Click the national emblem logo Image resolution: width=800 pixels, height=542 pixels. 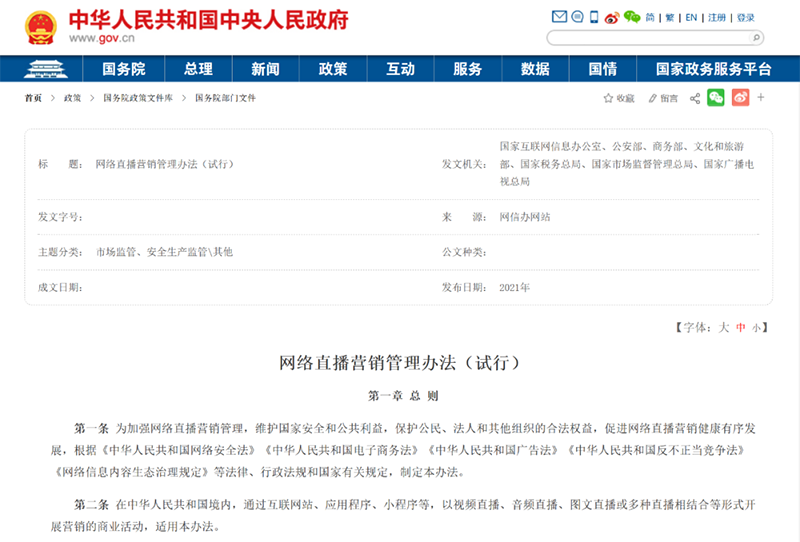(41, 27)
